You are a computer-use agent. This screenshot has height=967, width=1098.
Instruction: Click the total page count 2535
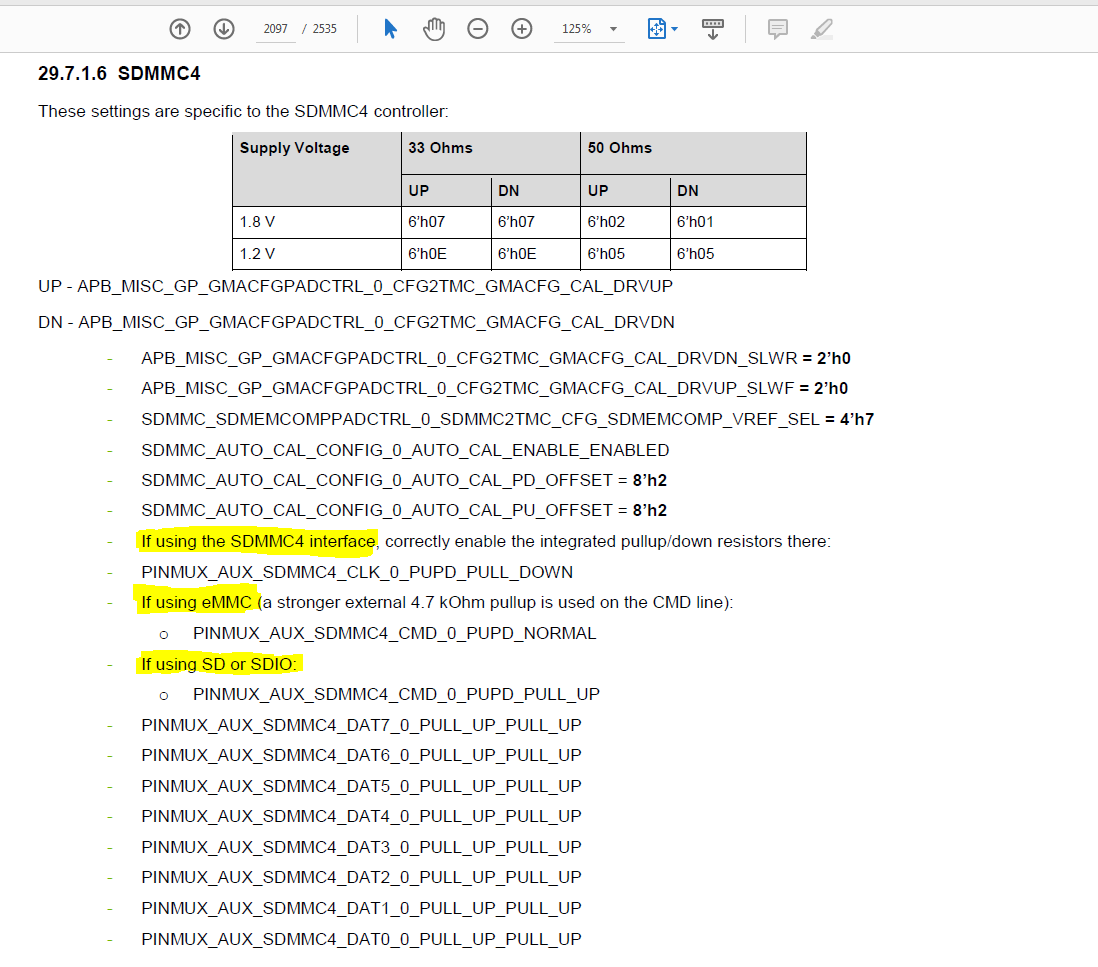(324, 29)
